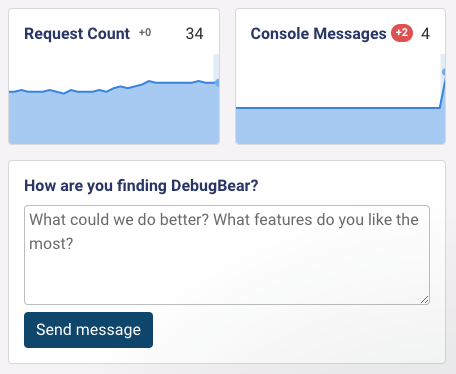Click the spike at end of Console Messages line
The height and width of the screenshot is (374, 456).
click(442, 92)
